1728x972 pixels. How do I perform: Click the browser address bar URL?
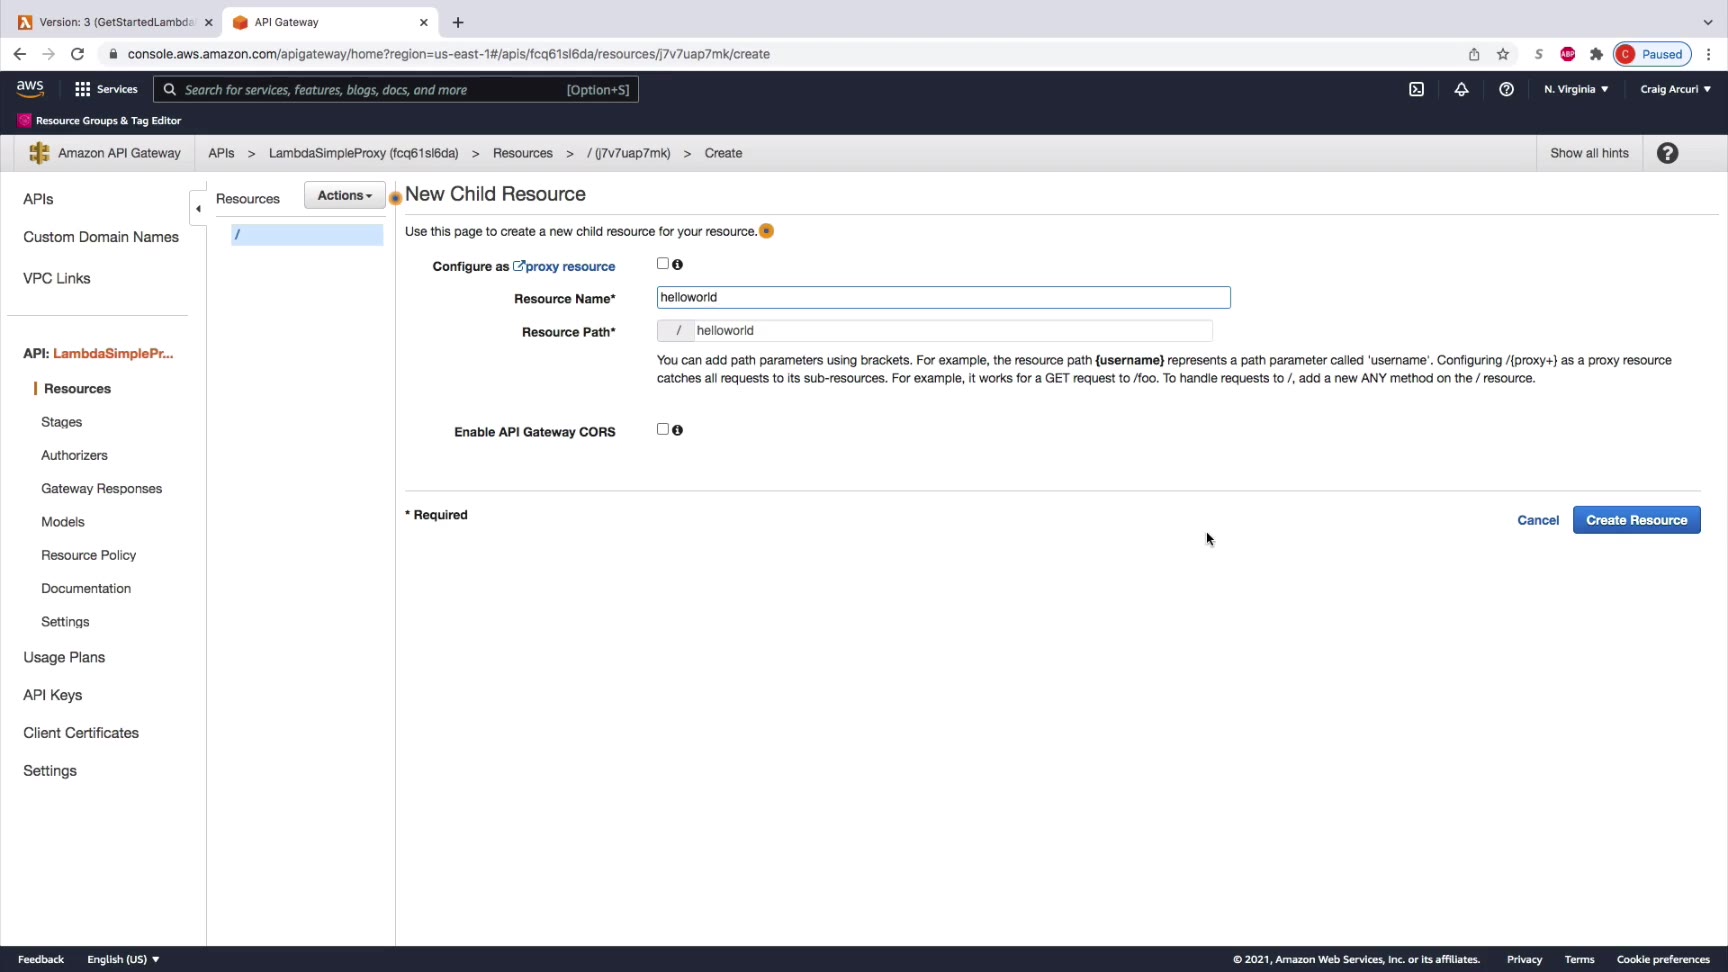point(449,54)
